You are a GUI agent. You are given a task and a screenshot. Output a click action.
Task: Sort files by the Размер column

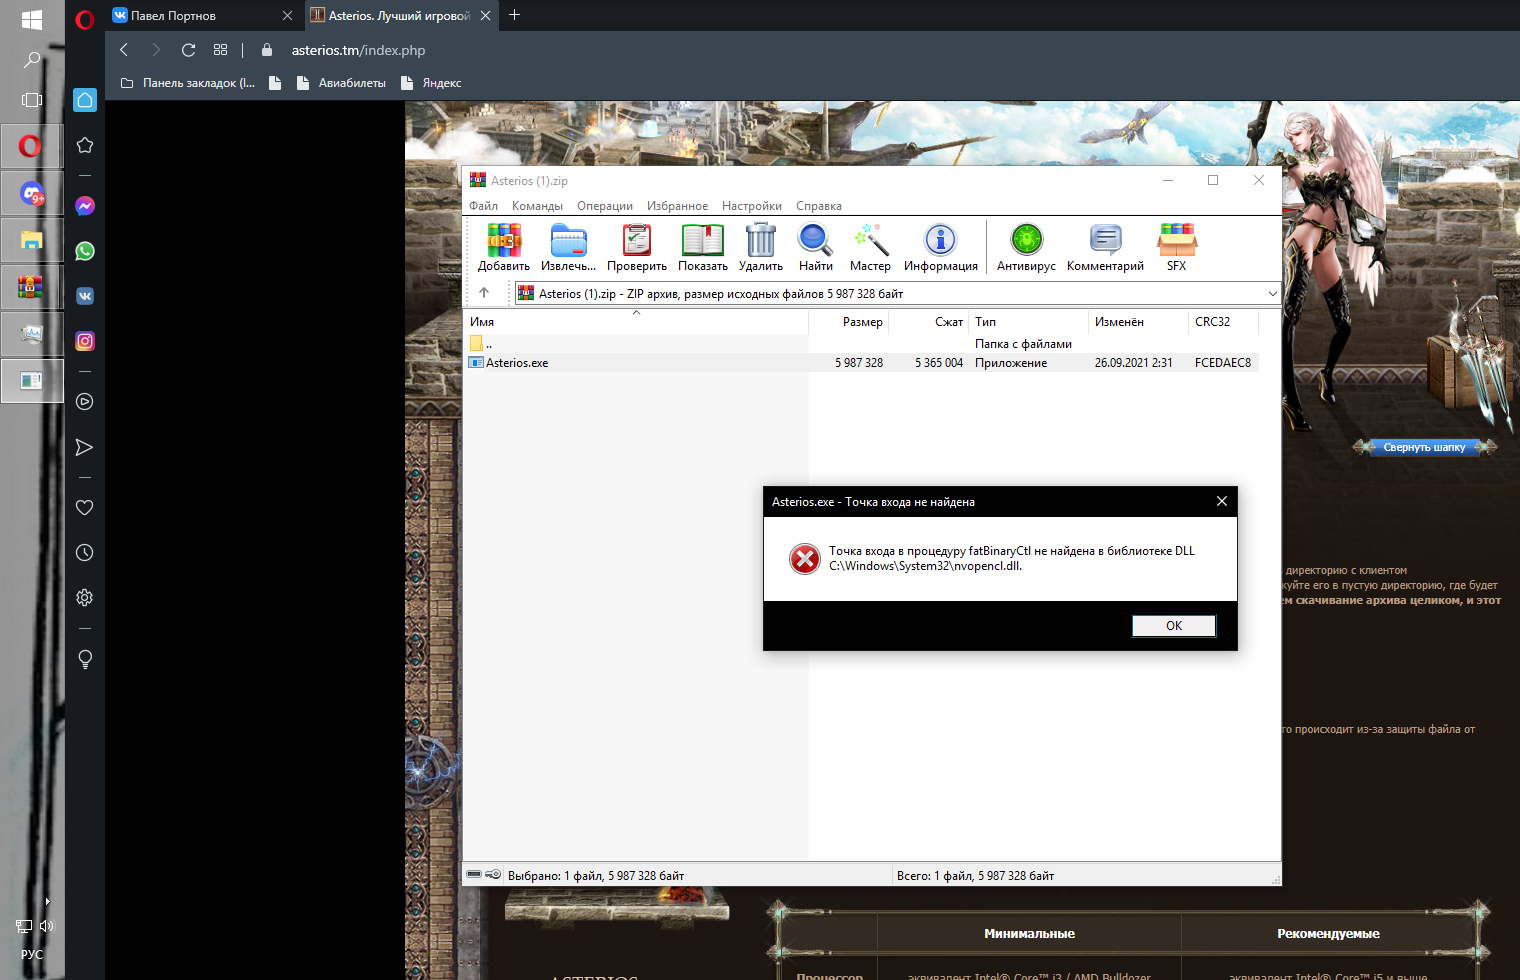(849, 322)
